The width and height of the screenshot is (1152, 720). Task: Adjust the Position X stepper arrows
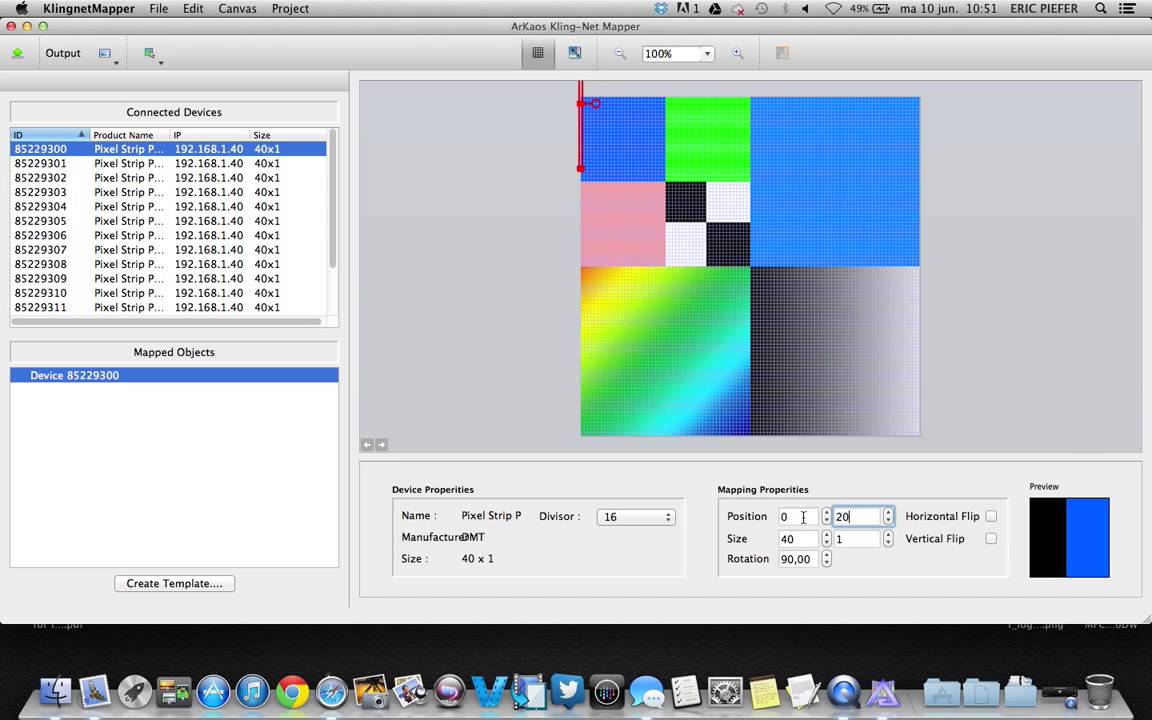click(x=827, y=517)
